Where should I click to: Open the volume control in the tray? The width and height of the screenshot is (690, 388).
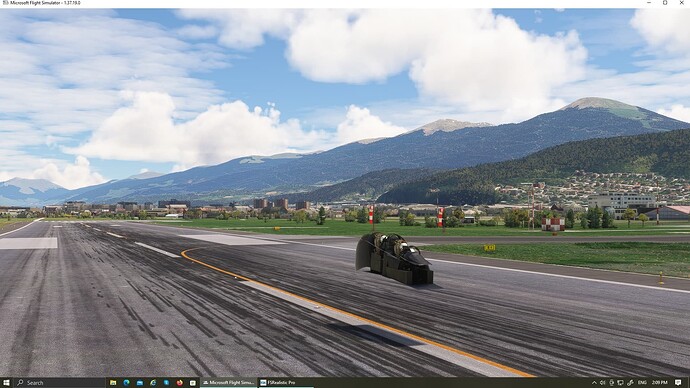click(602, 383)
